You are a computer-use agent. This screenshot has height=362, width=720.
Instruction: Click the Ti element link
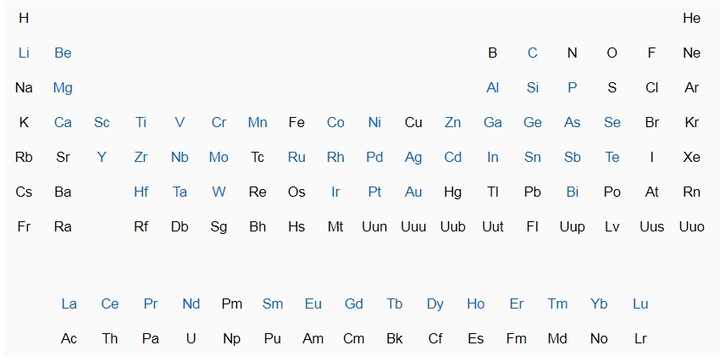[x=141, y=122]
